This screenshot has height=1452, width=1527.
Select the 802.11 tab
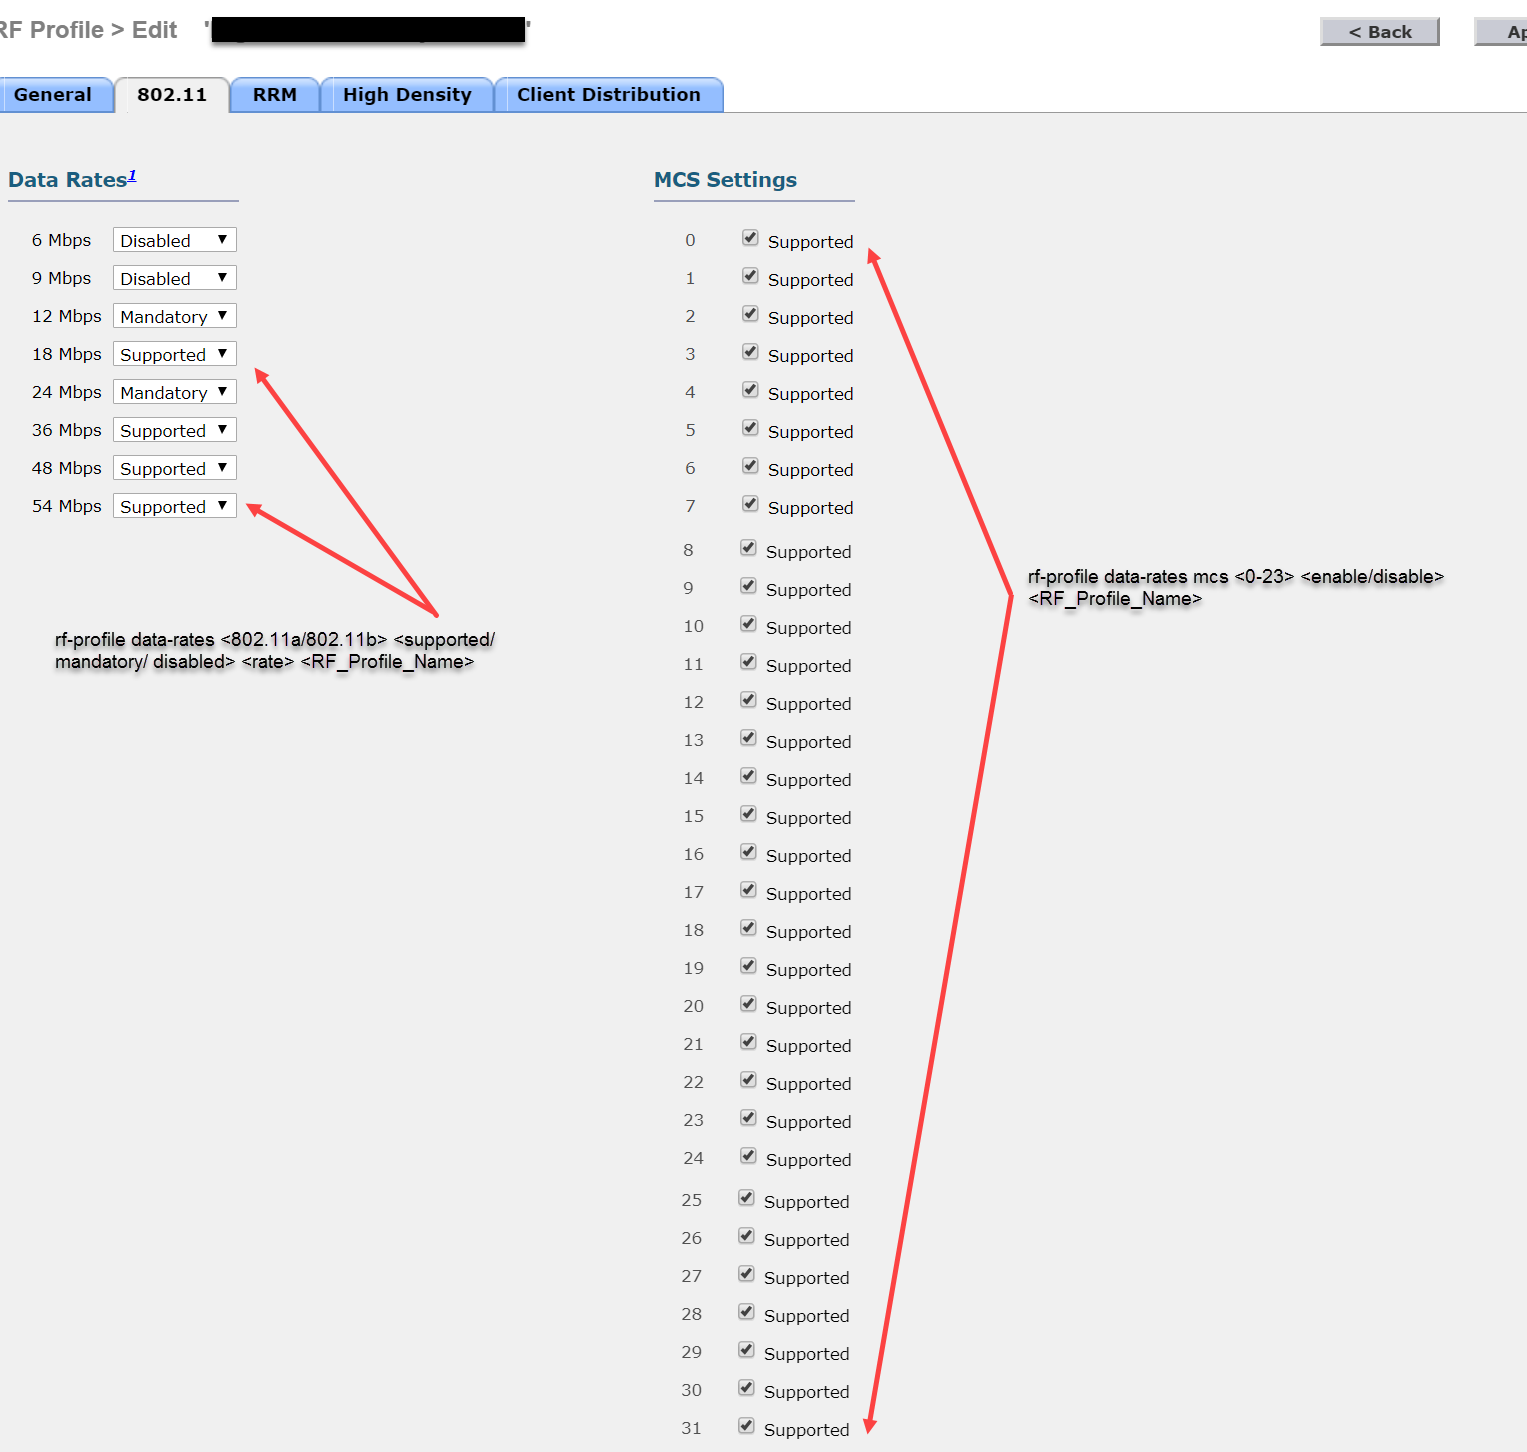click(172, 95)
